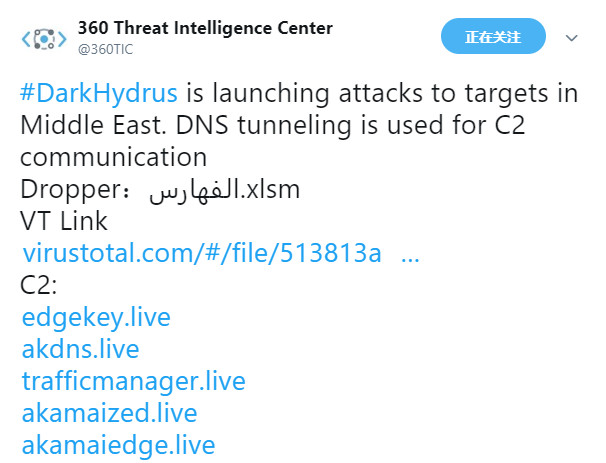Open the akamaized.live link

pos(109,413)
